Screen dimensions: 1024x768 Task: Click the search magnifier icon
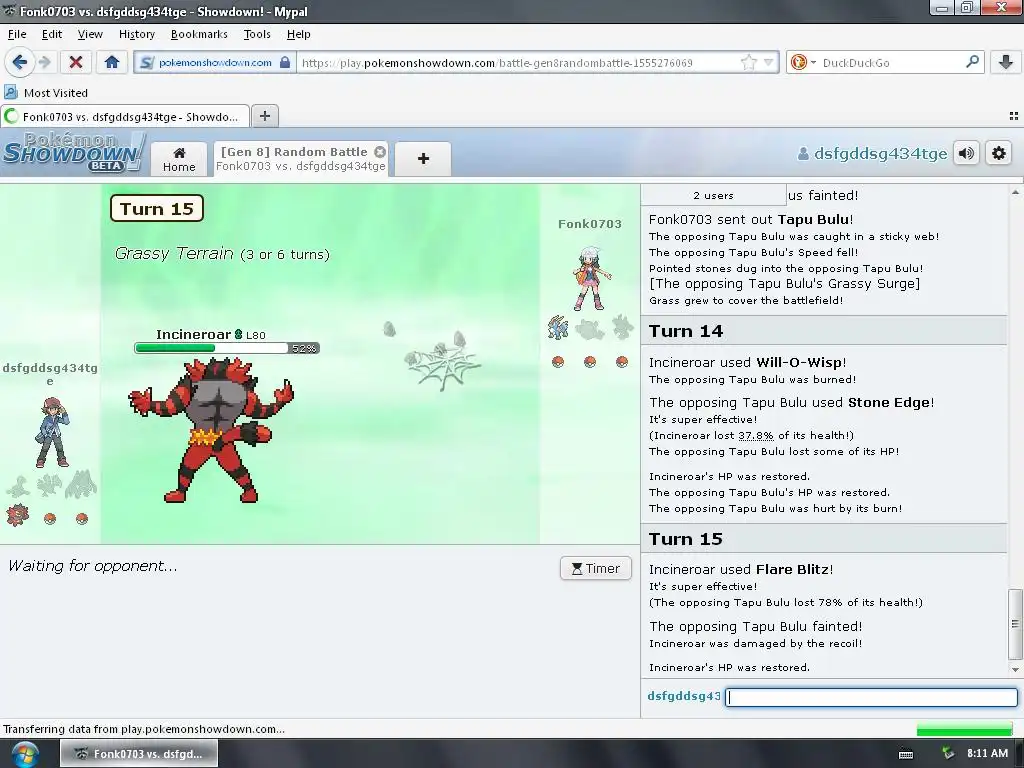click(972, 62)
